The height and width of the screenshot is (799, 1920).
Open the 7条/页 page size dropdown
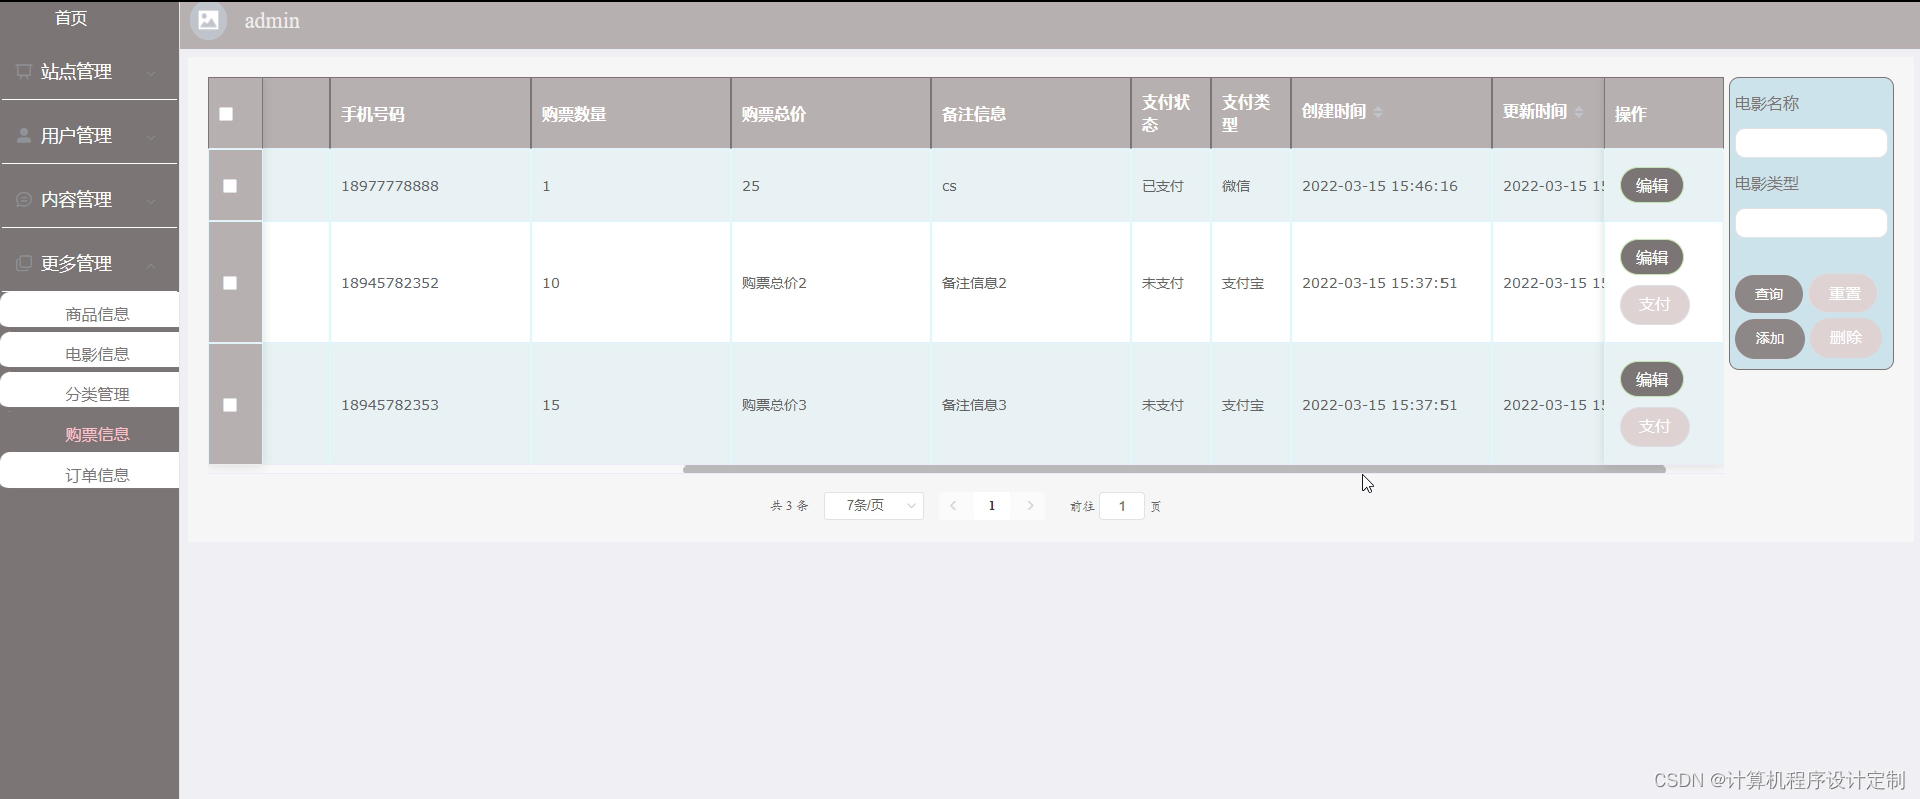(x=873, y=506)
